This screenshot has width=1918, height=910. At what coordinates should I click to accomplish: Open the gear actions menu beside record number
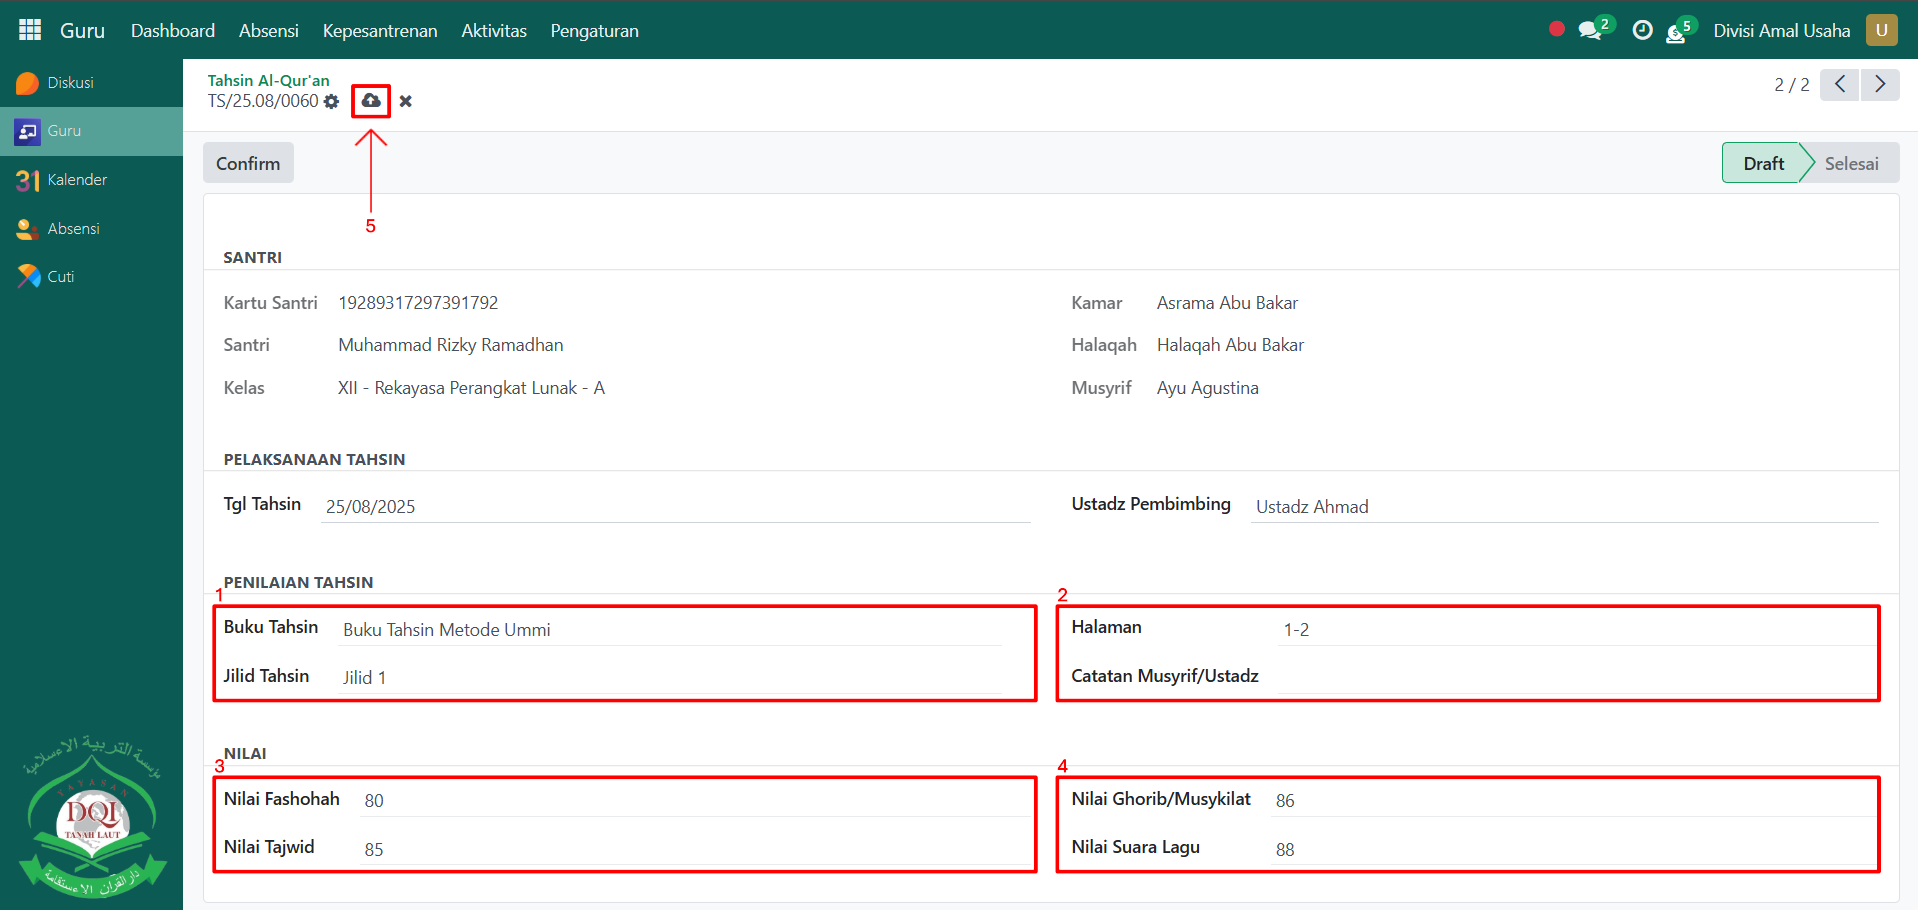(x=332, y=102)
